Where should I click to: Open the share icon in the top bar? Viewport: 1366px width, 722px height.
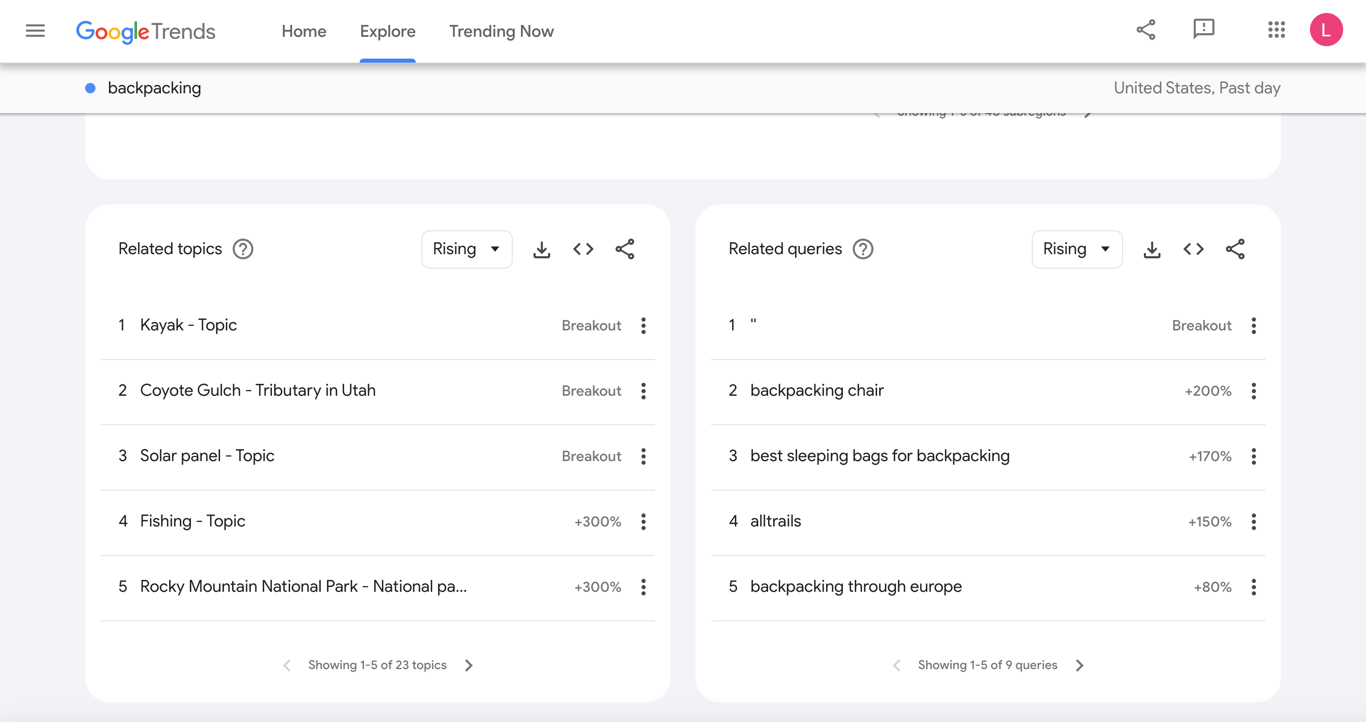click(1145, 30)
